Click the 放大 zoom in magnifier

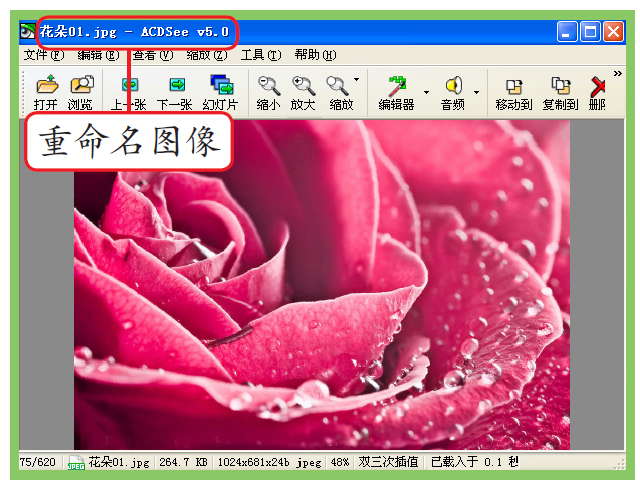tap(302, 87)
